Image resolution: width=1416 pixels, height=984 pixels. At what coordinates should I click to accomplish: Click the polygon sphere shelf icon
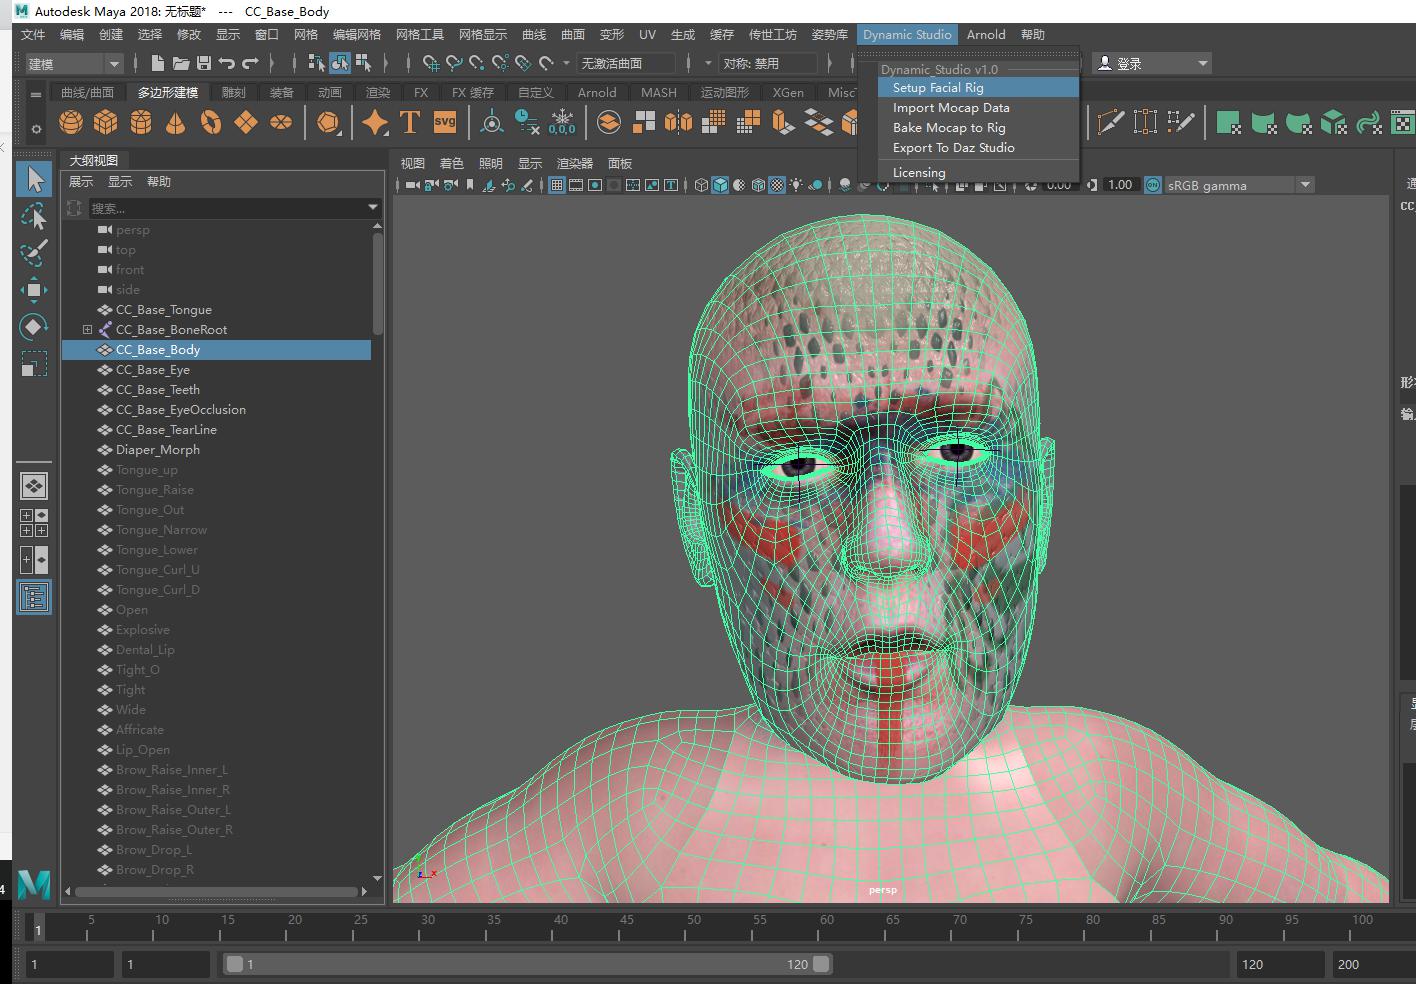[71, 122]
